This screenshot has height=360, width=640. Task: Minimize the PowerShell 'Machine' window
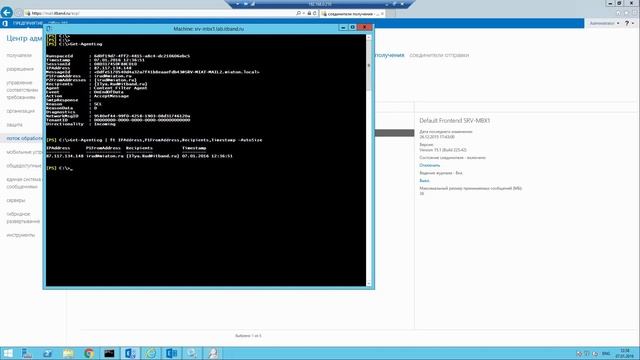pos(343,27)
